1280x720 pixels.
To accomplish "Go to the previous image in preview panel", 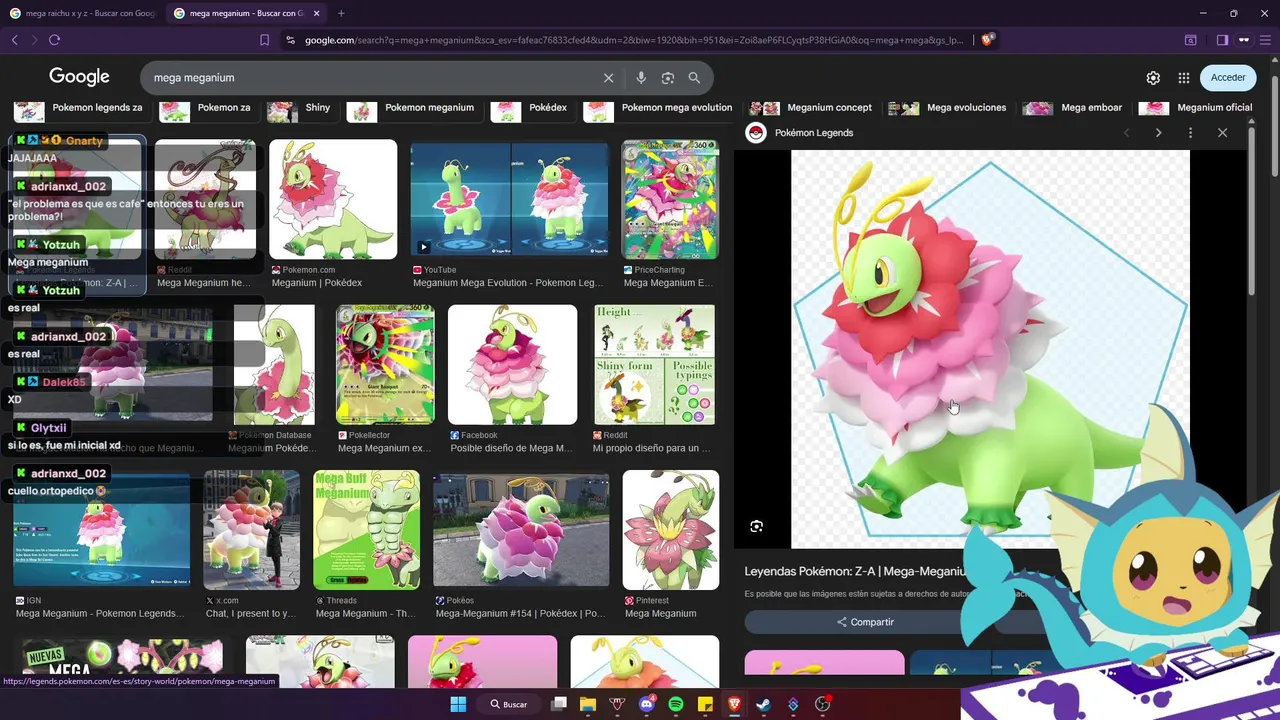I will tap(1126, 133).
